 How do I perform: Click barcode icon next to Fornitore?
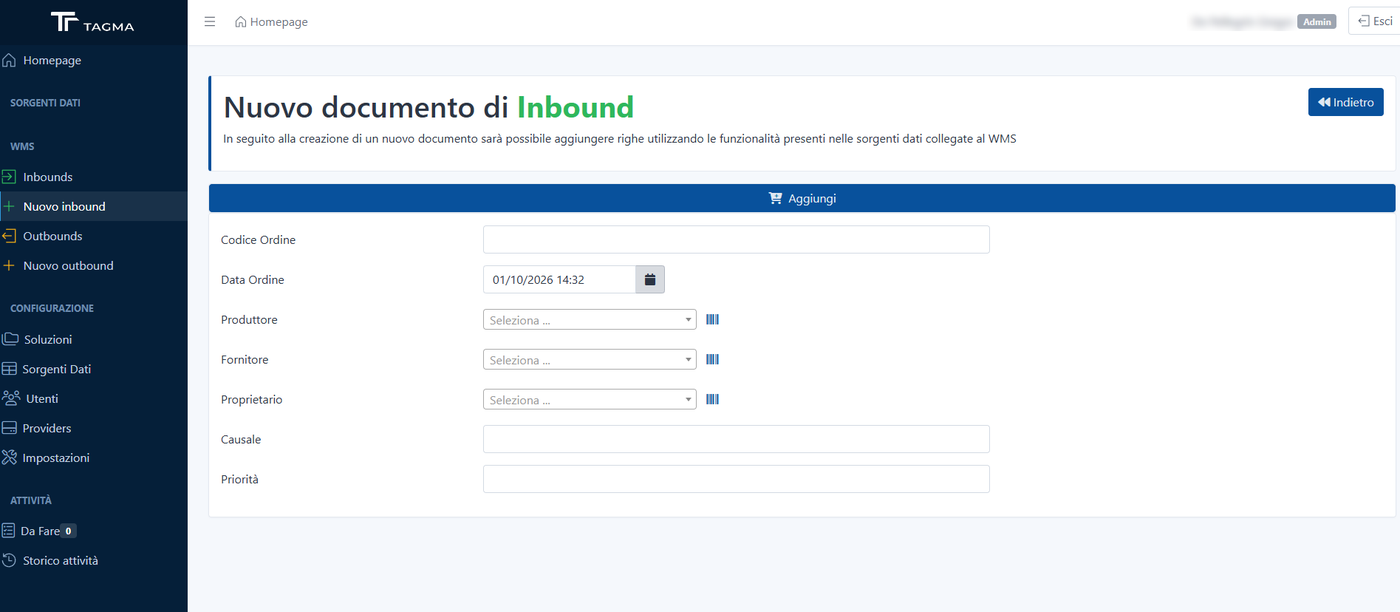713,360
